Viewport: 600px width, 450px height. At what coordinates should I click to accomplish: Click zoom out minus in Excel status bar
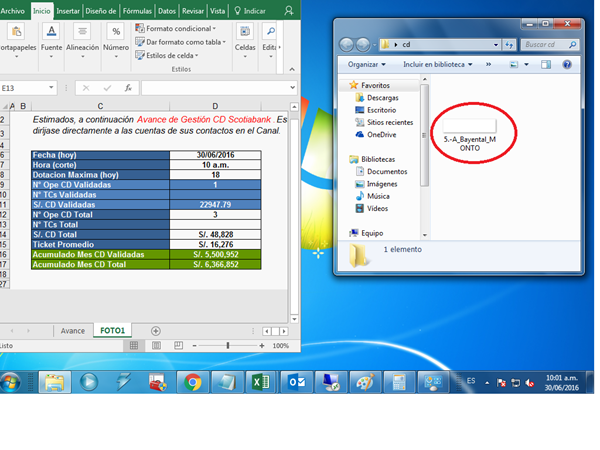[x=194, y=346]
